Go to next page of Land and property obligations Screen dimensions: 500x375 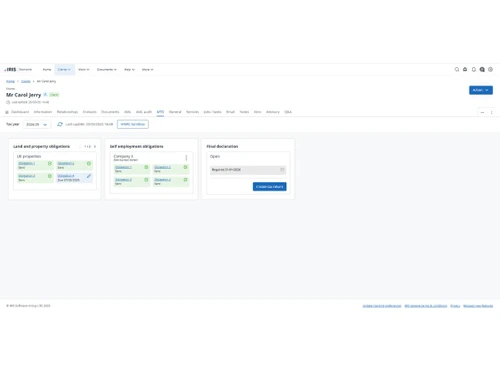[x=95, y=146]
